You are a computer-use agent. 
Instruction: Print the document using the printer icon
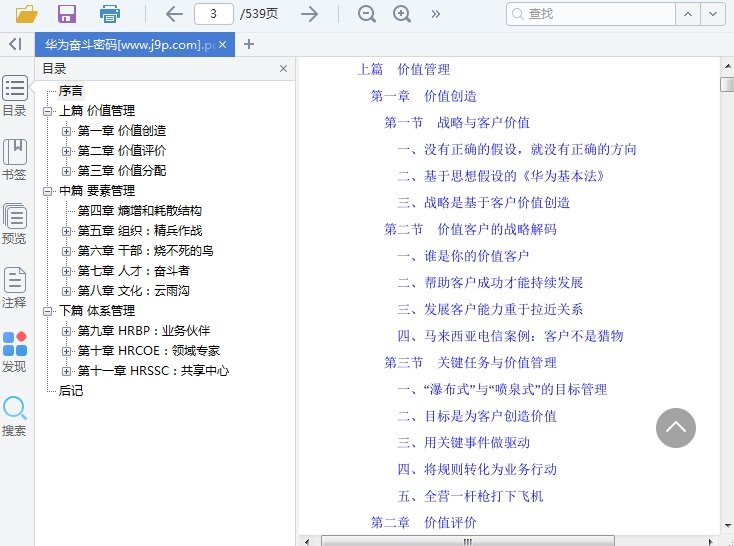click(110, 14)
